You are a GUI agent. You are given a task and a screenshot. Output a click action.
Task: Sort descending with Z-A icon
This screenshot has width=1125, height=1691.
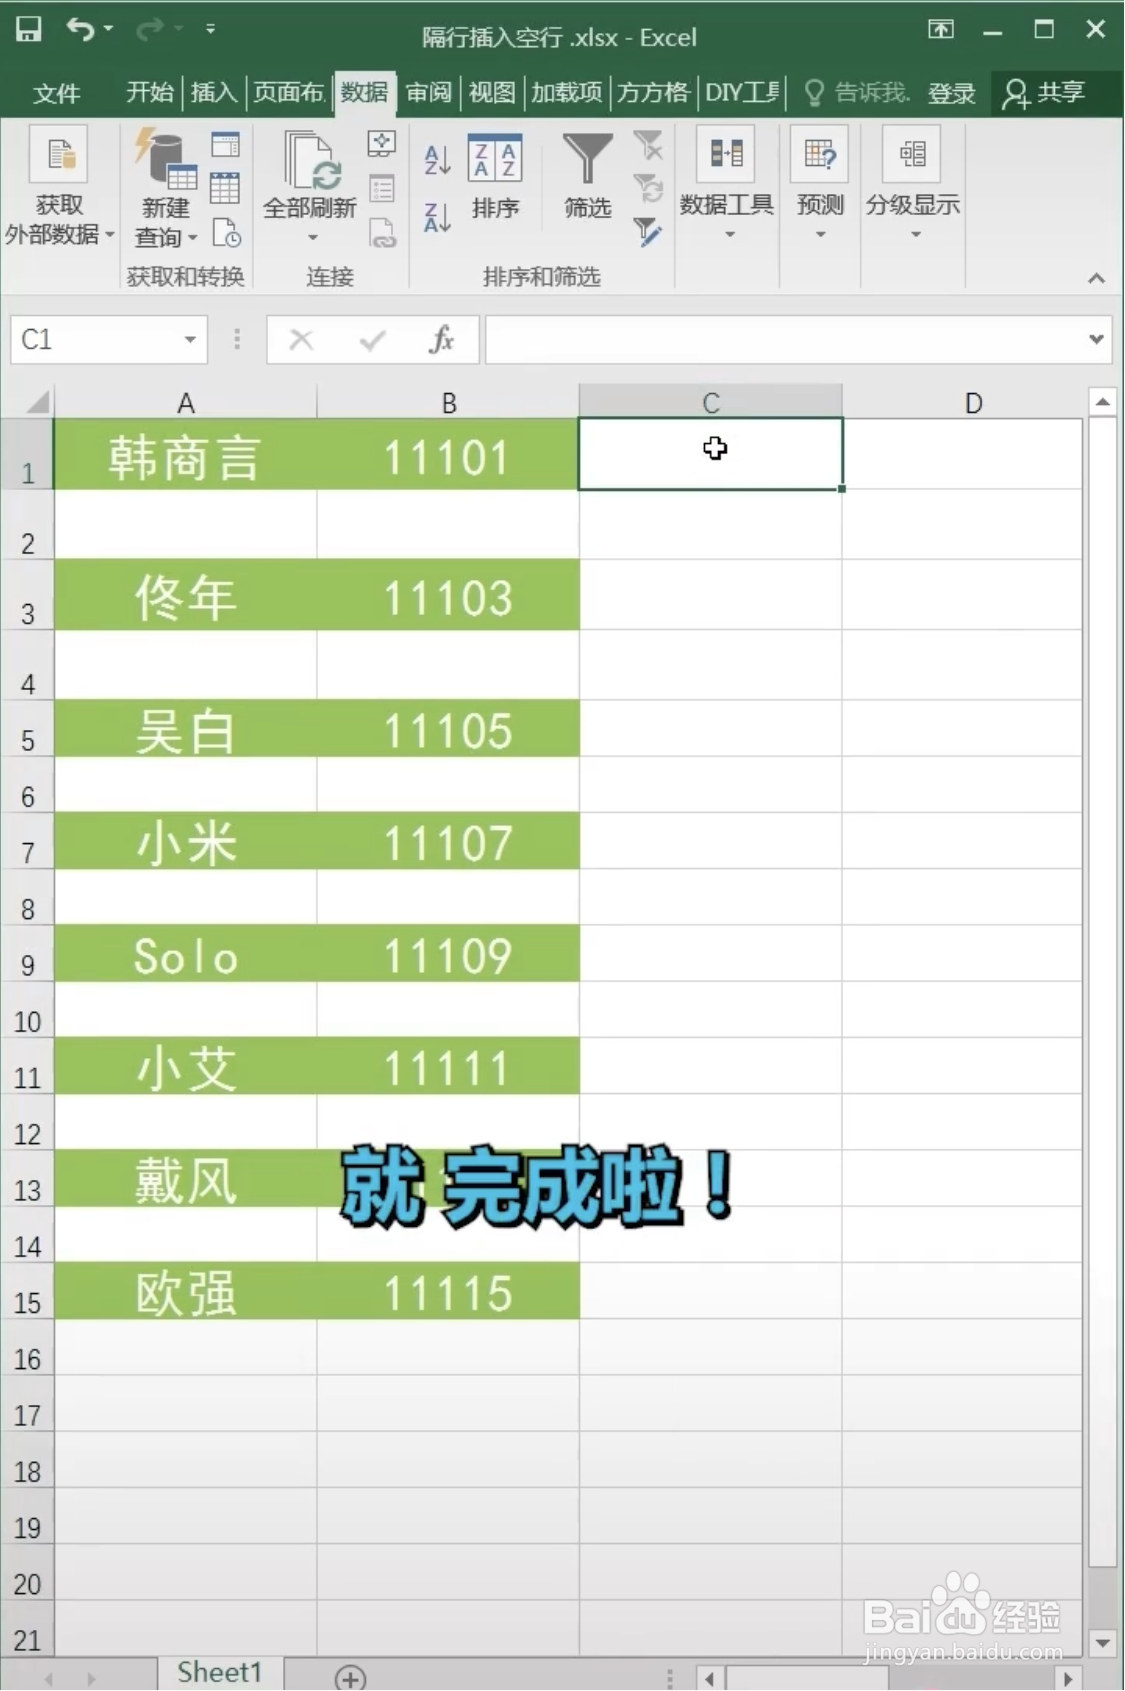click(x=437, y=216)
